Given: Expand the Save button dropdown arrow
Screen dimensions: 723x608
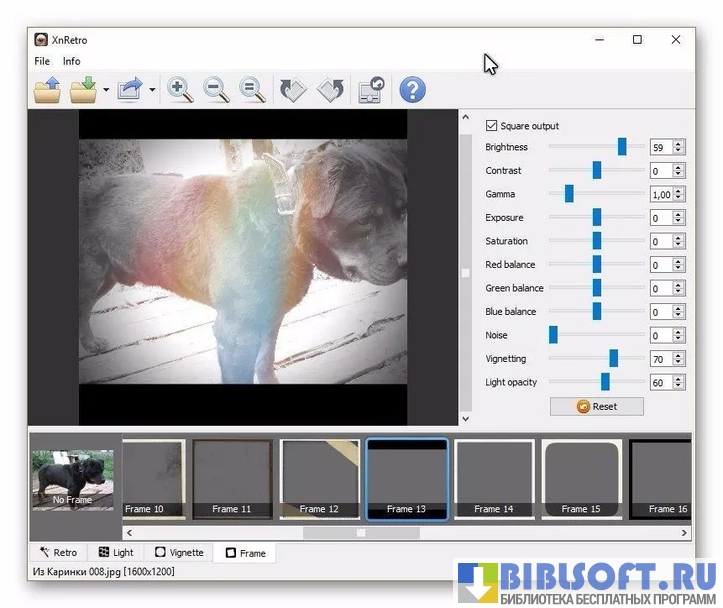Looking at the screenshot, I should pyautogui.click(x=105, y=91).
